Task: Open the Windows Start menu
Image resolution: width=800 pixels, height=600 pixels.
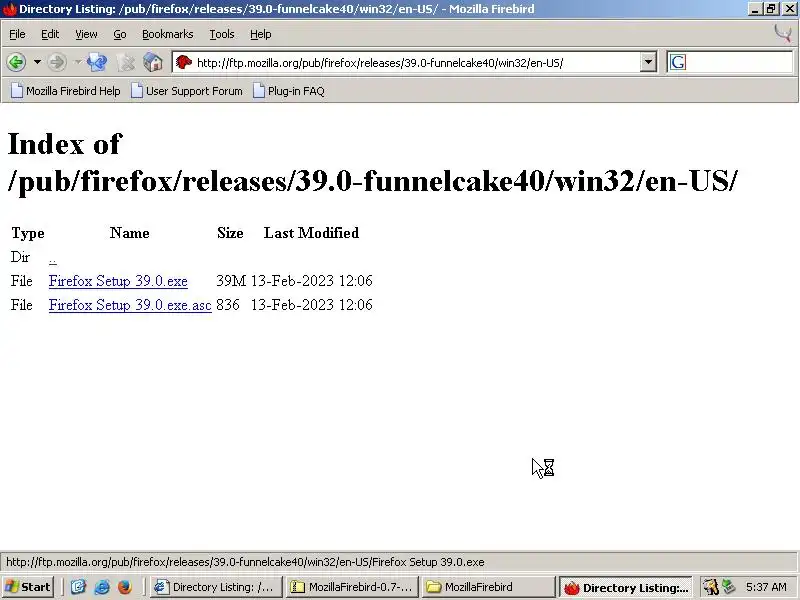Action: (x=29, y=587)
